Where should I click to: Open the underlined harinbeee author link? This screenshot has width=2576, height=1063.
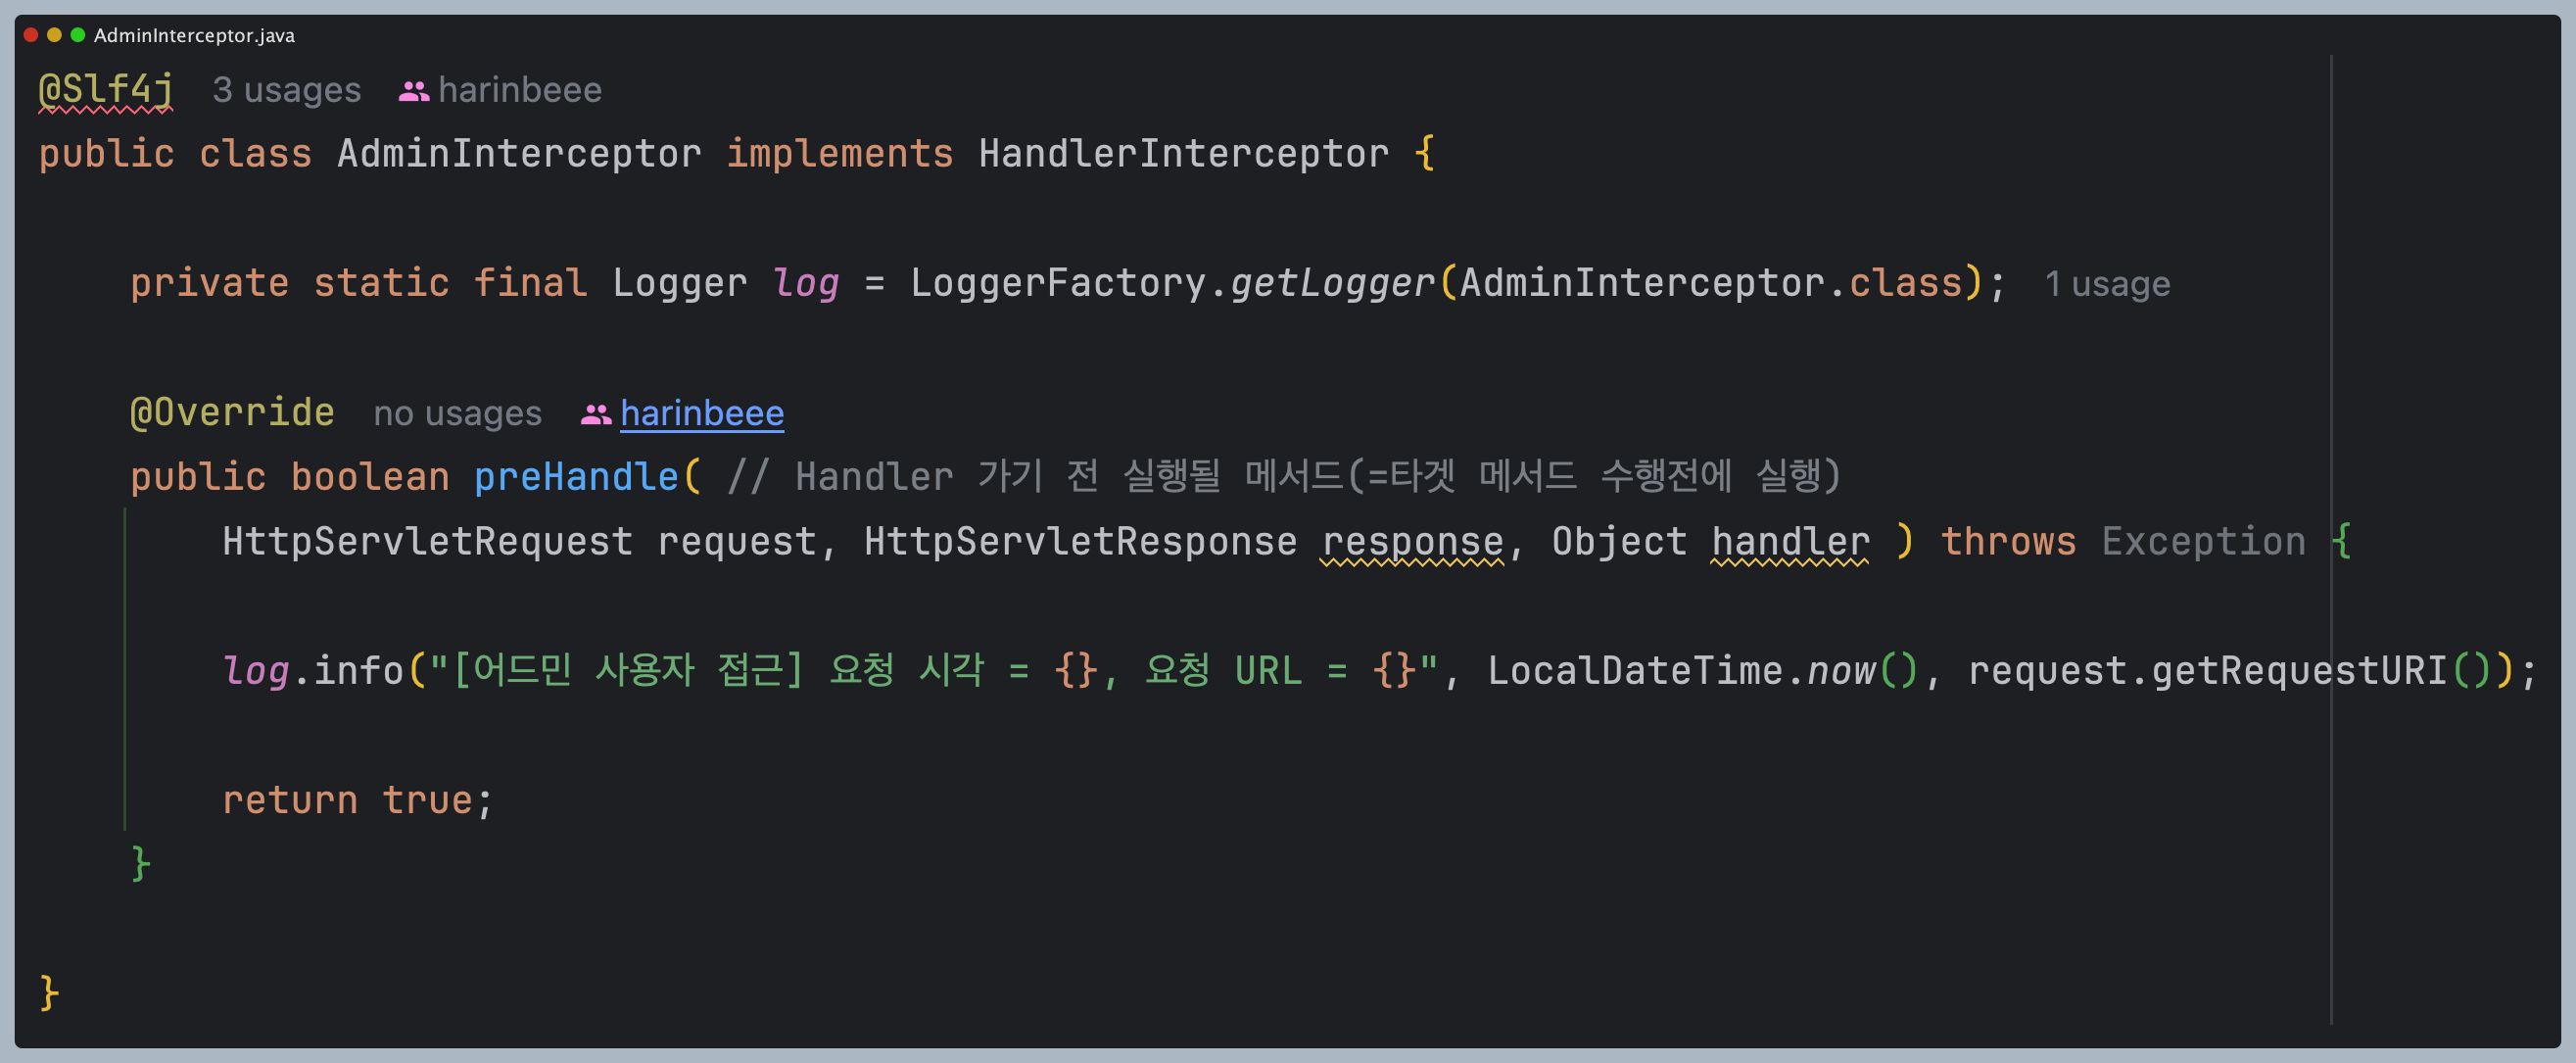coord(701,414)
